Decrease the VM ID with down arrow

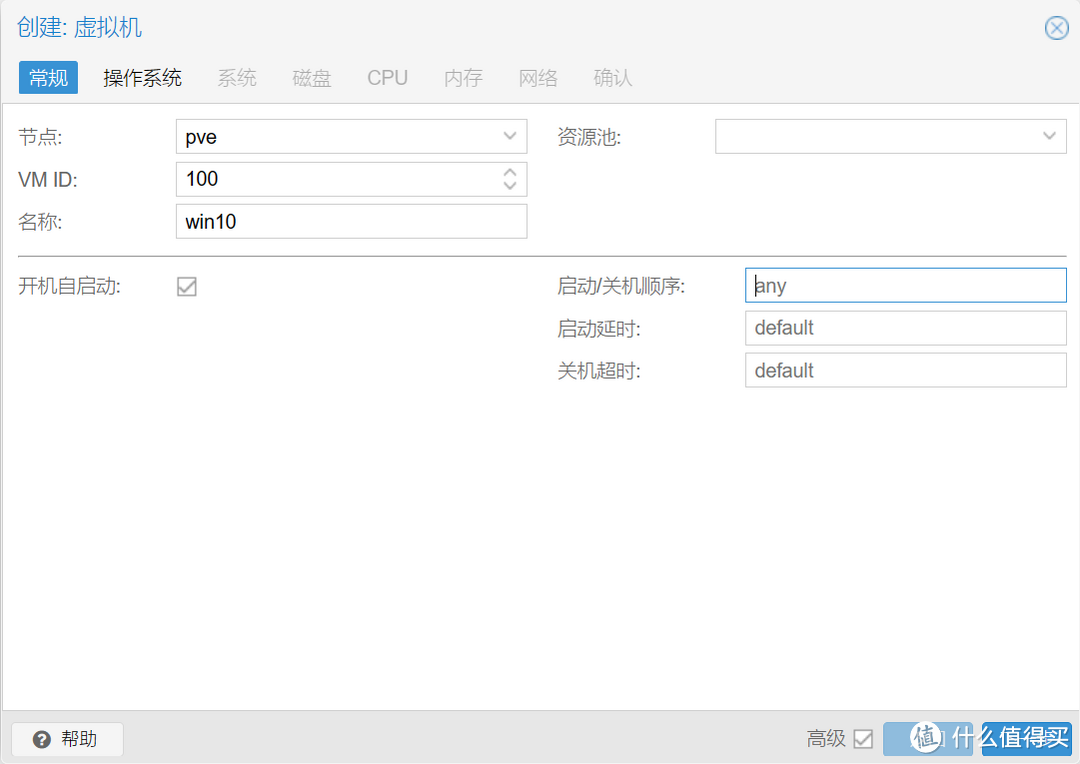510,185
